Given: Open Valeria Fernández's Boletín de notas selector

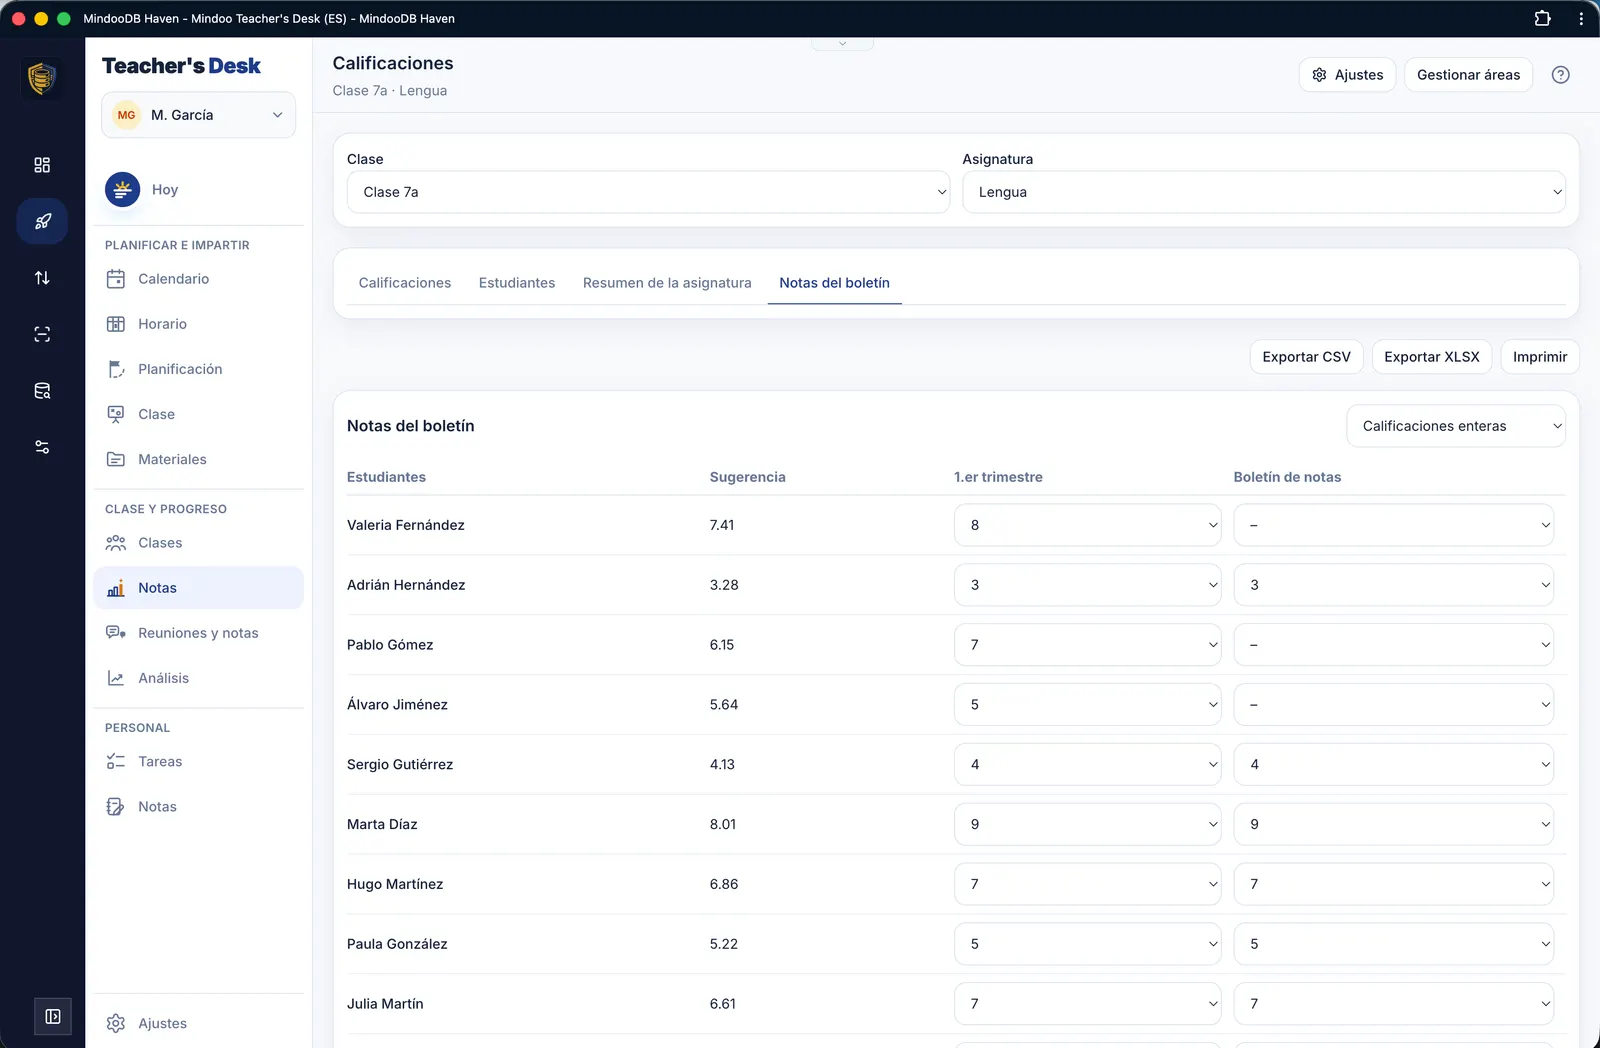Looking at the screenshot, I should pos(1394,525).
